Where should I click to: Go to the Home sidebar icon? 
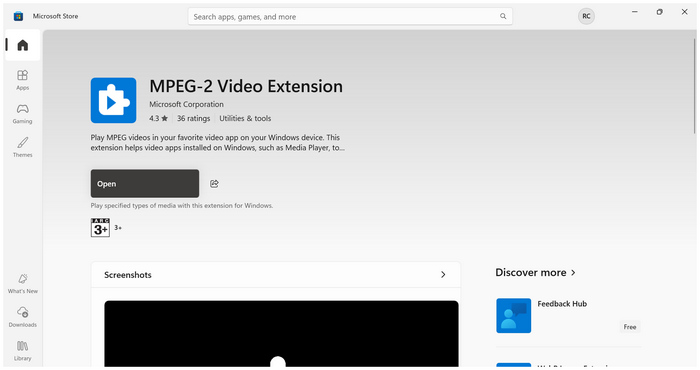[22, 45]
